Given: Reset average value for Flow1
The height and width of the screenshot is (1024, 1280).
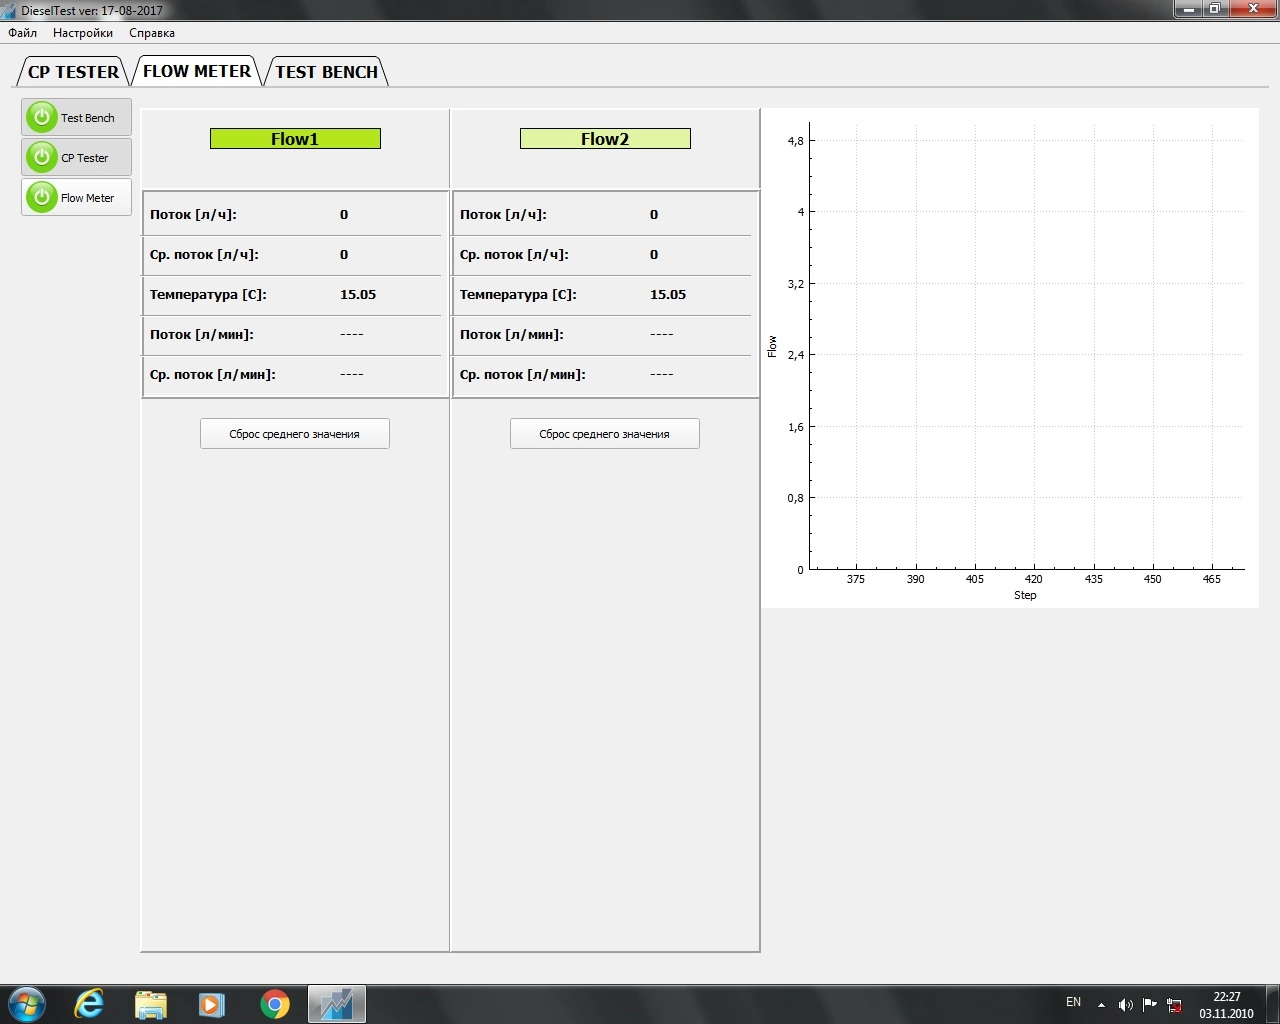Looking at the screenshot, I should coord(295,434).
